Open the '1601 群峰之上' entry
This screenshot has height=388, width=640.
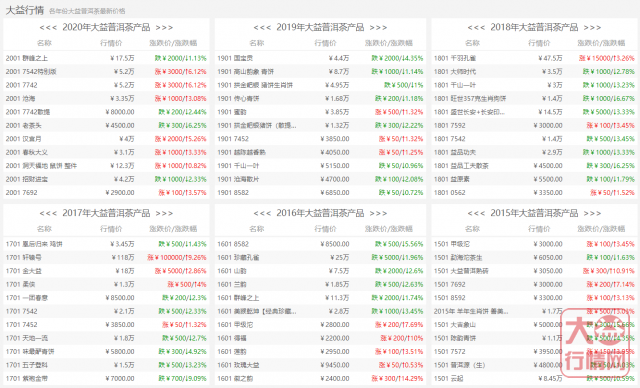(x=238, y=298)
